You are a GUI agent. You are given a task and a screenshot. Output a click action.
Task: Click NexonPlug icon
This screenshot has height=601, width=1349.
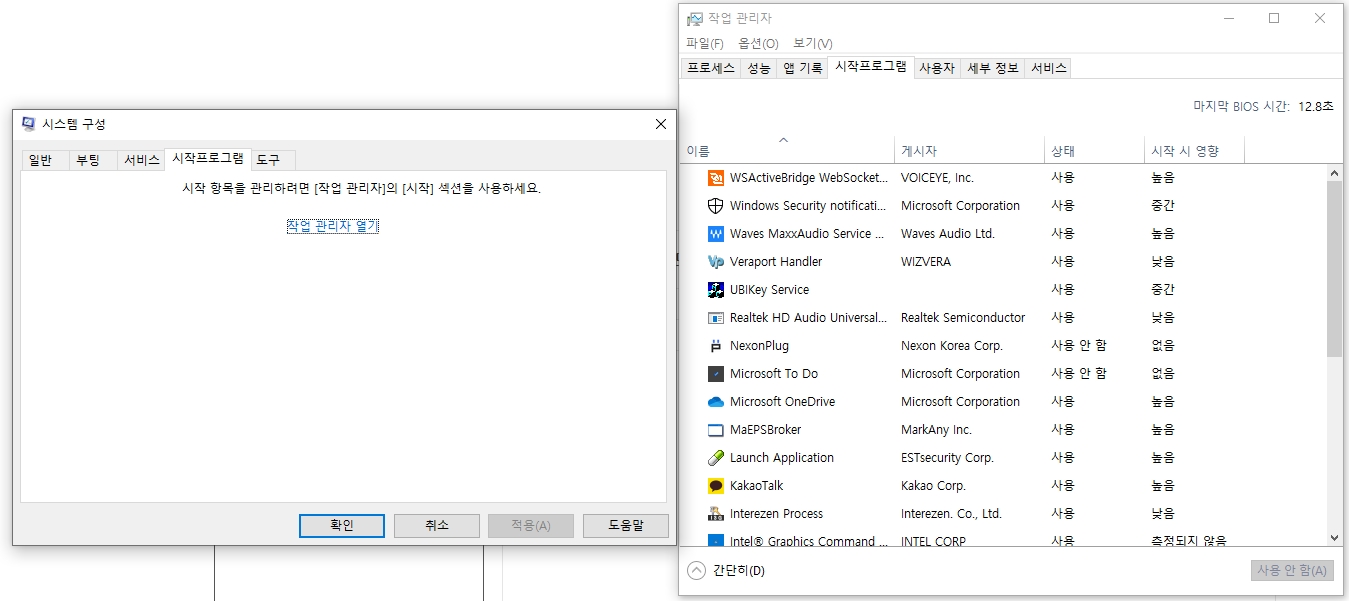coord(715,346)
